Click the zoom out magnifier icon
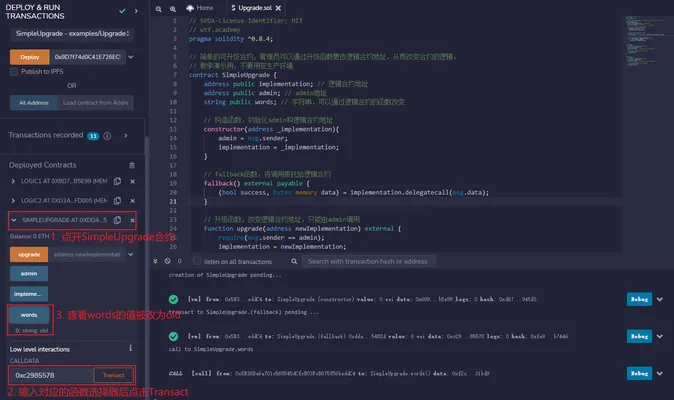Image resolution: width=674 pixels, height=400 pixels. [159, 9]
